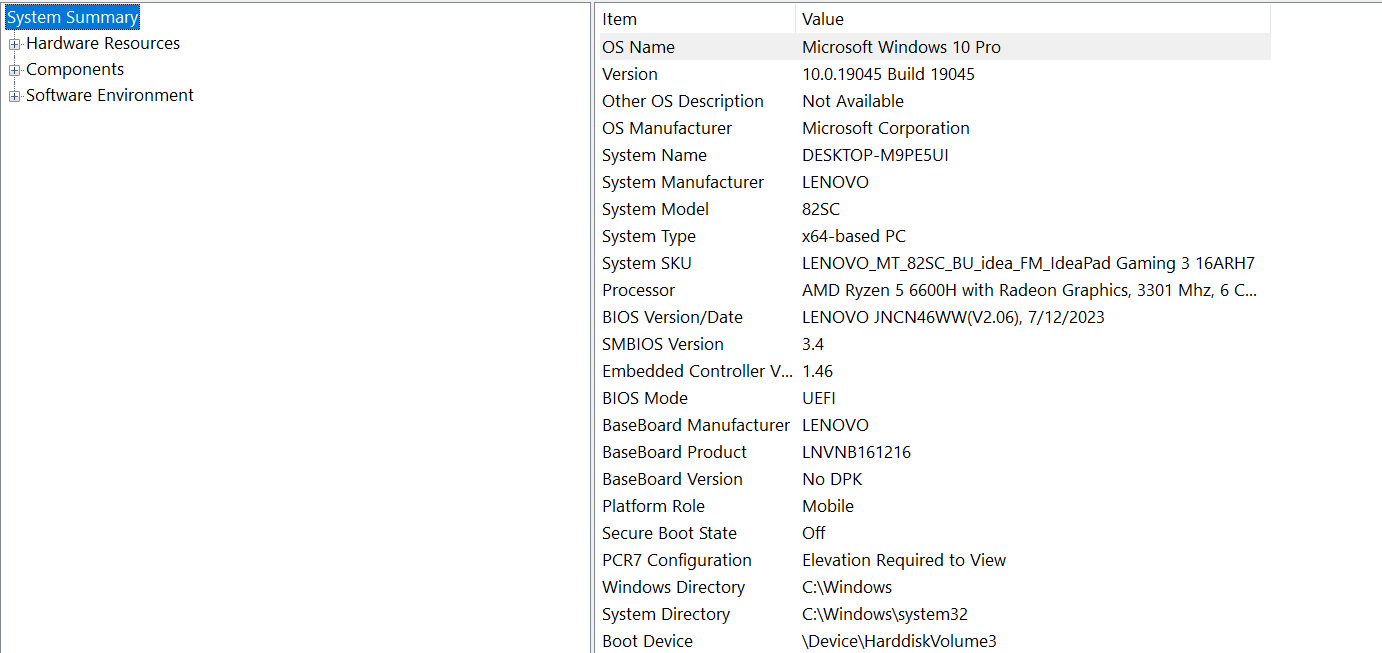Select the Software Environment label
This screenshot has width=1382, height=653.
pos(110,96)
